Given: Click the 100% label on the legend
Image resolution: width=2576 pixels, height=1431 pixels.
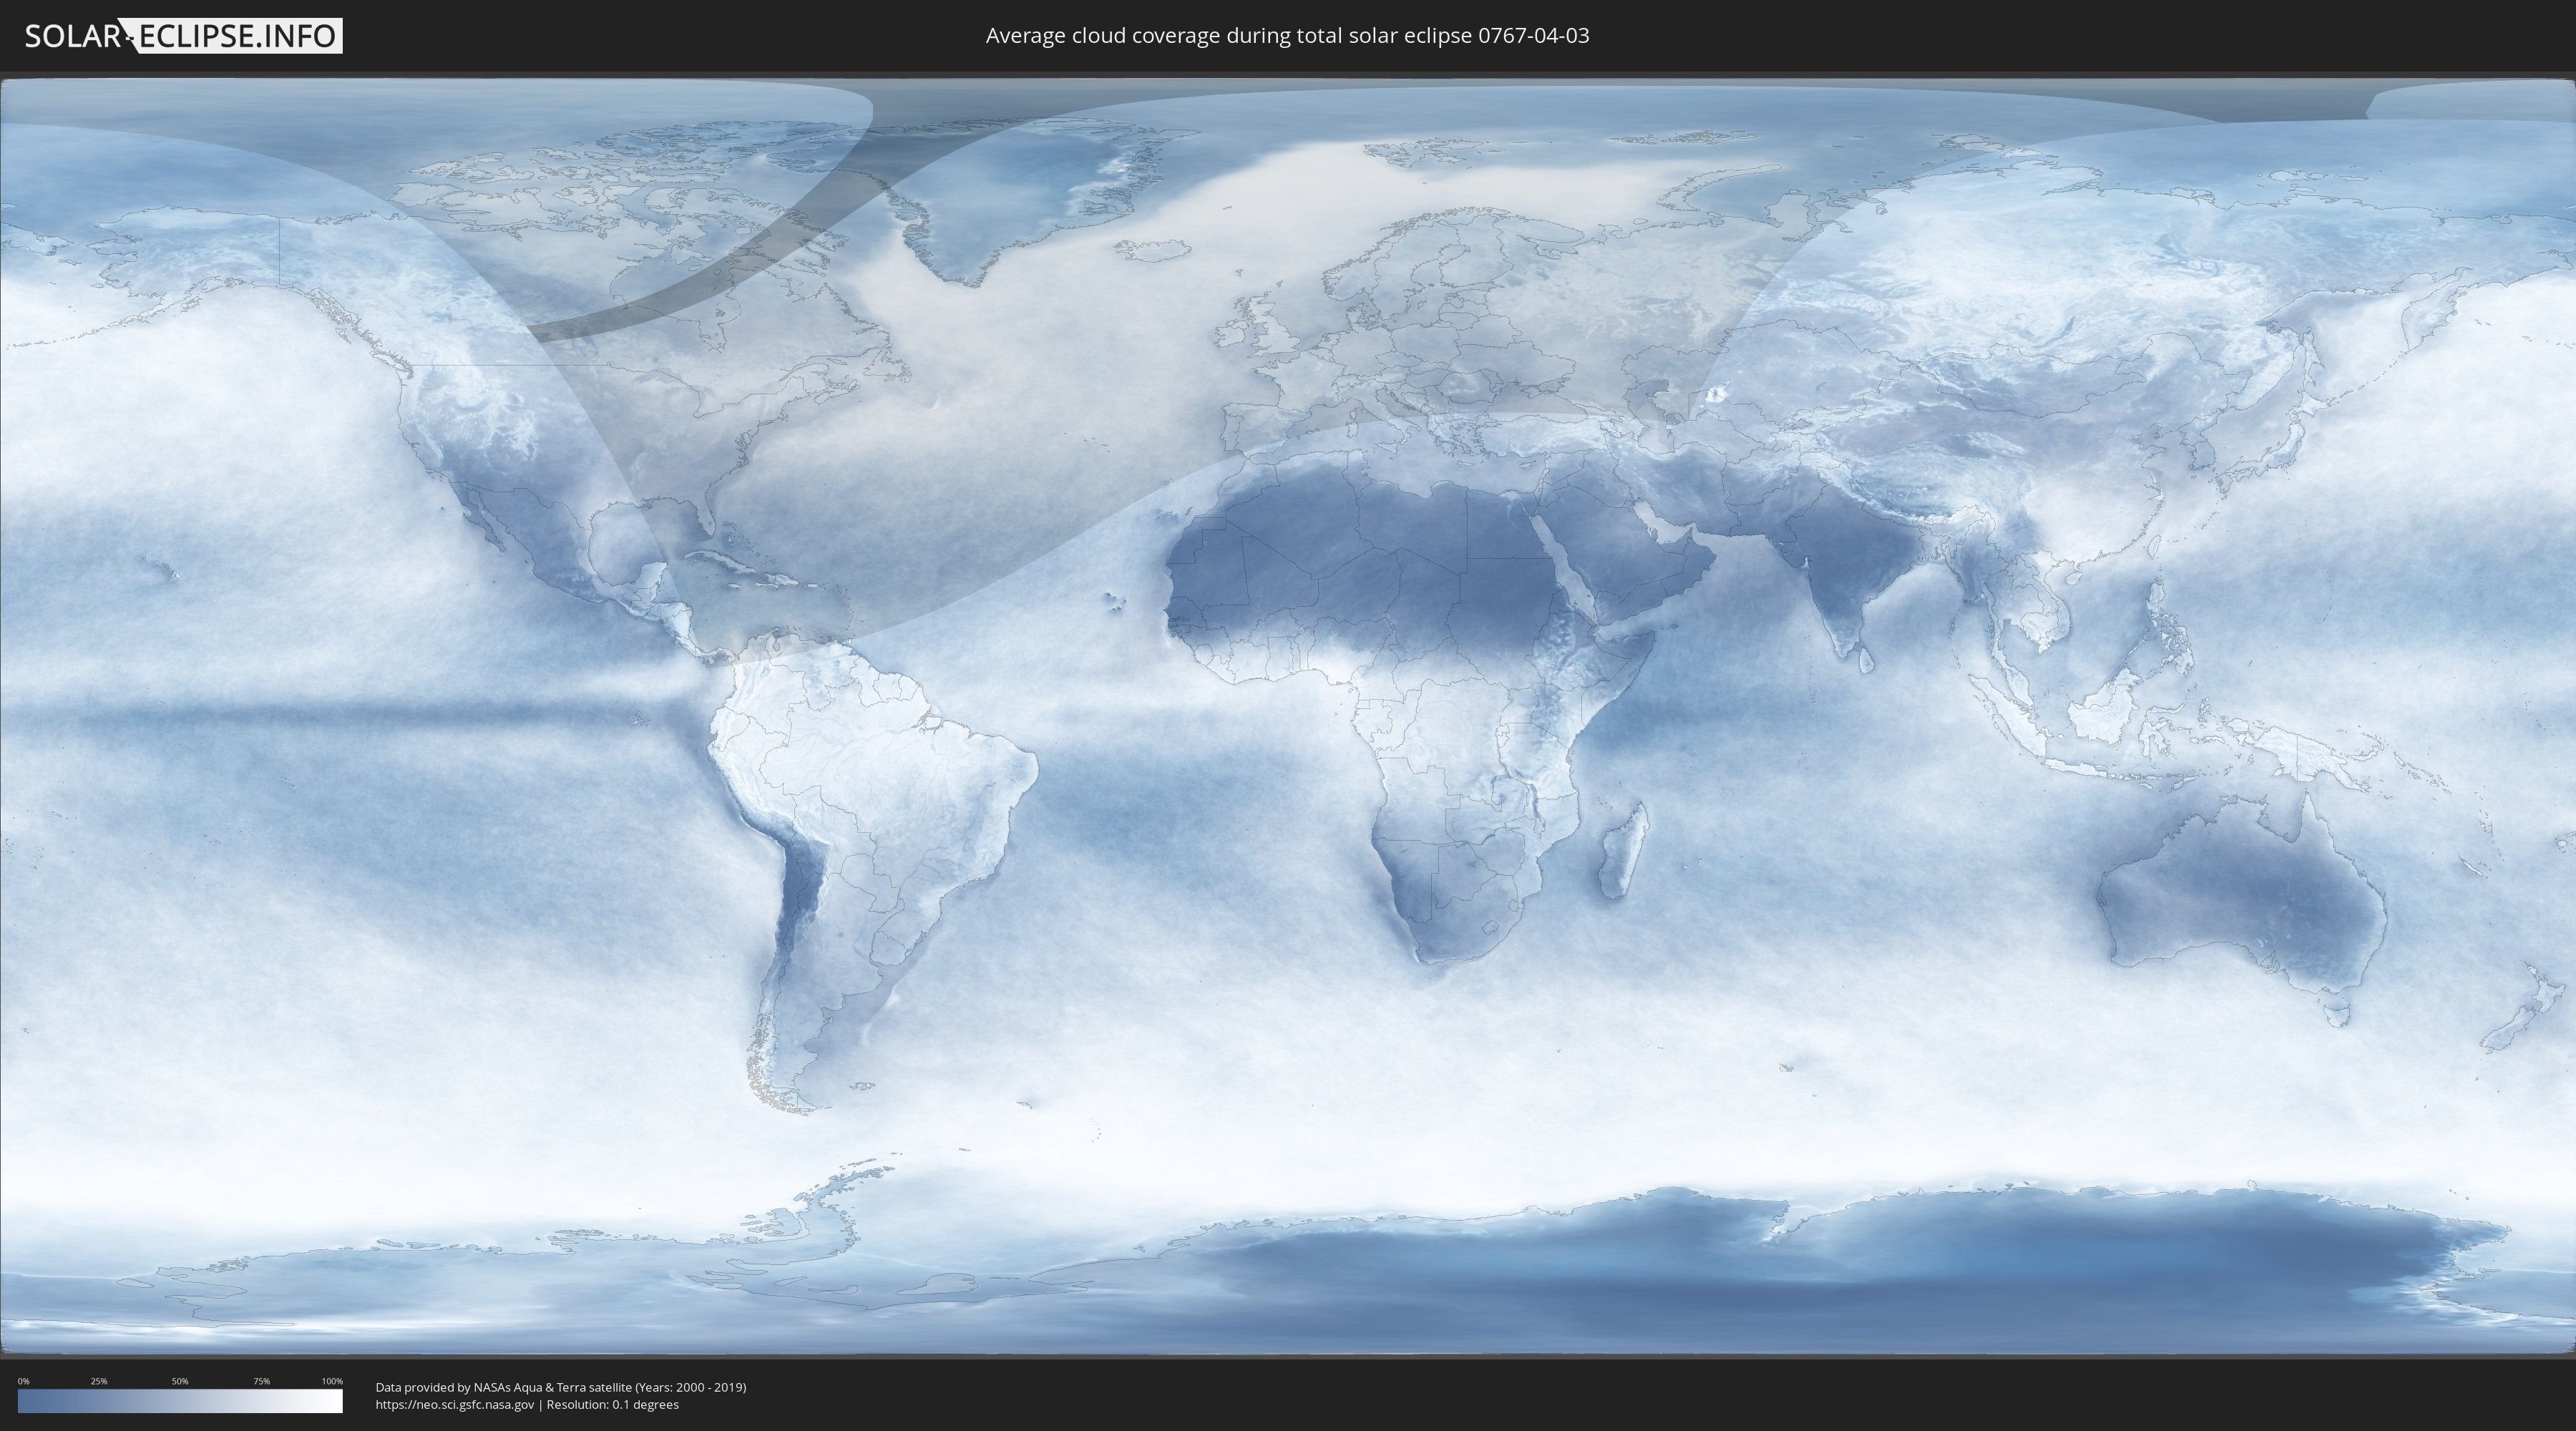Looking at the screenshot, I should pos(332,1381).
